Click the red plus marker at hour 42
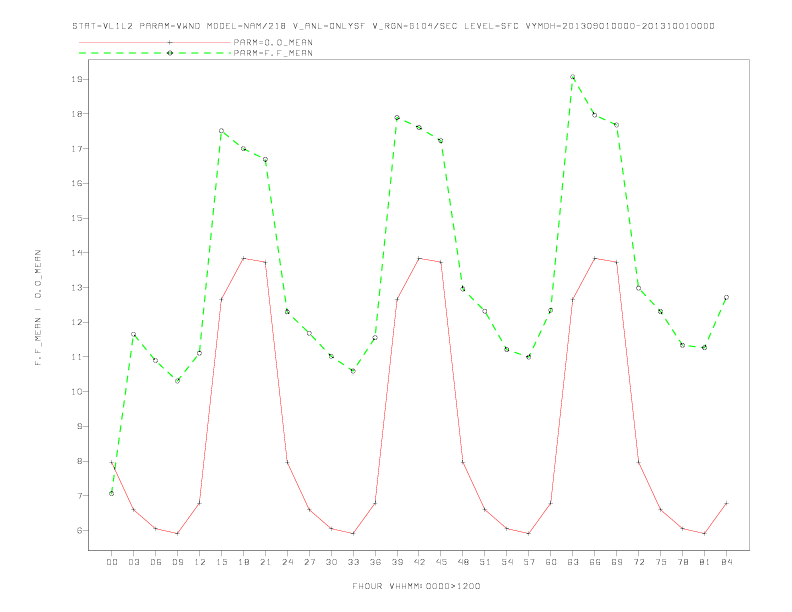 click(419, 258)
